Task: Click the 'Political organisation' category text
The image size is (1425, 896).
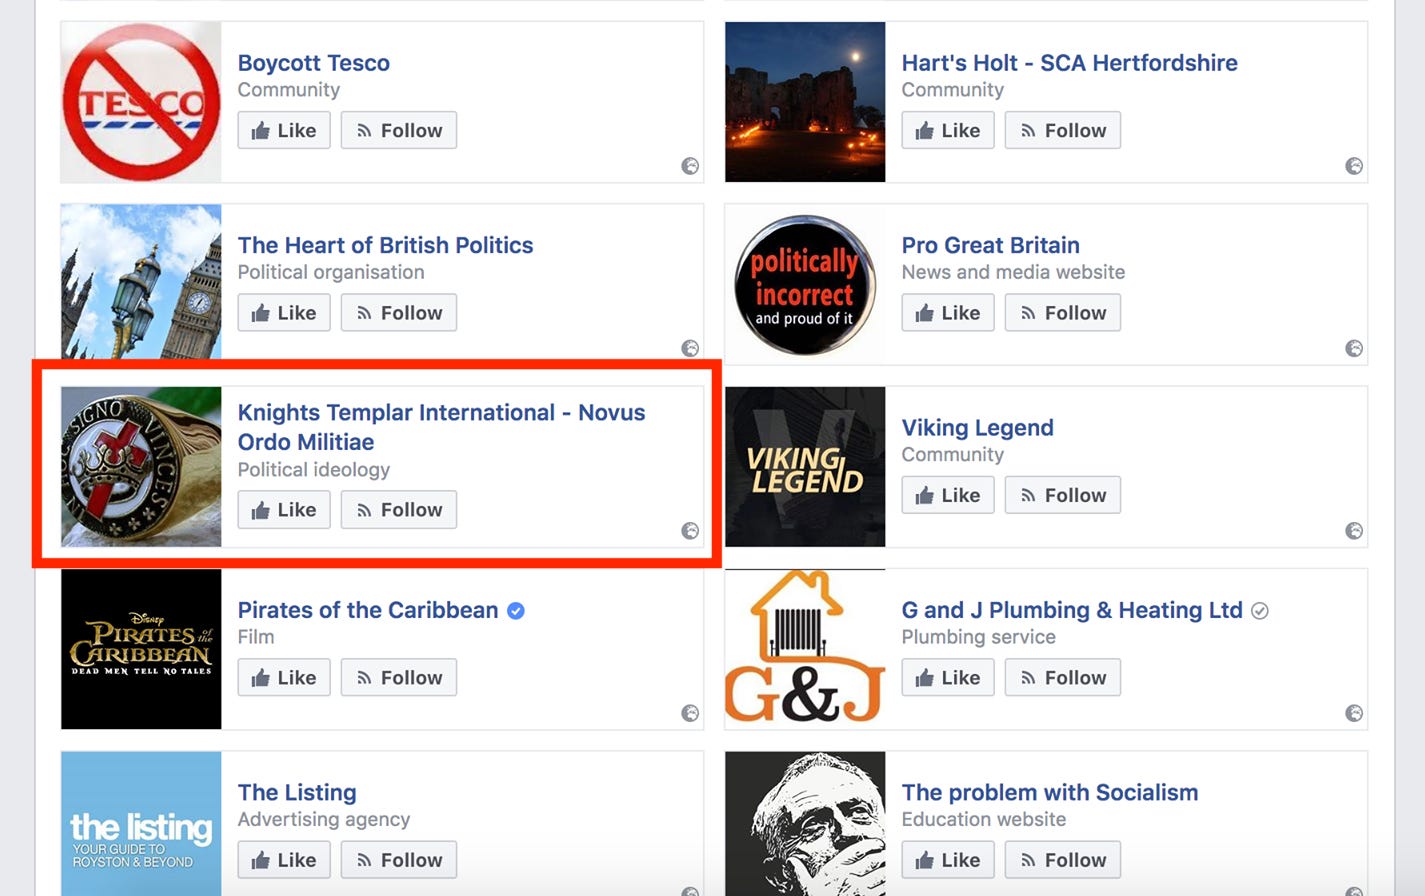Action: (331, 272)
